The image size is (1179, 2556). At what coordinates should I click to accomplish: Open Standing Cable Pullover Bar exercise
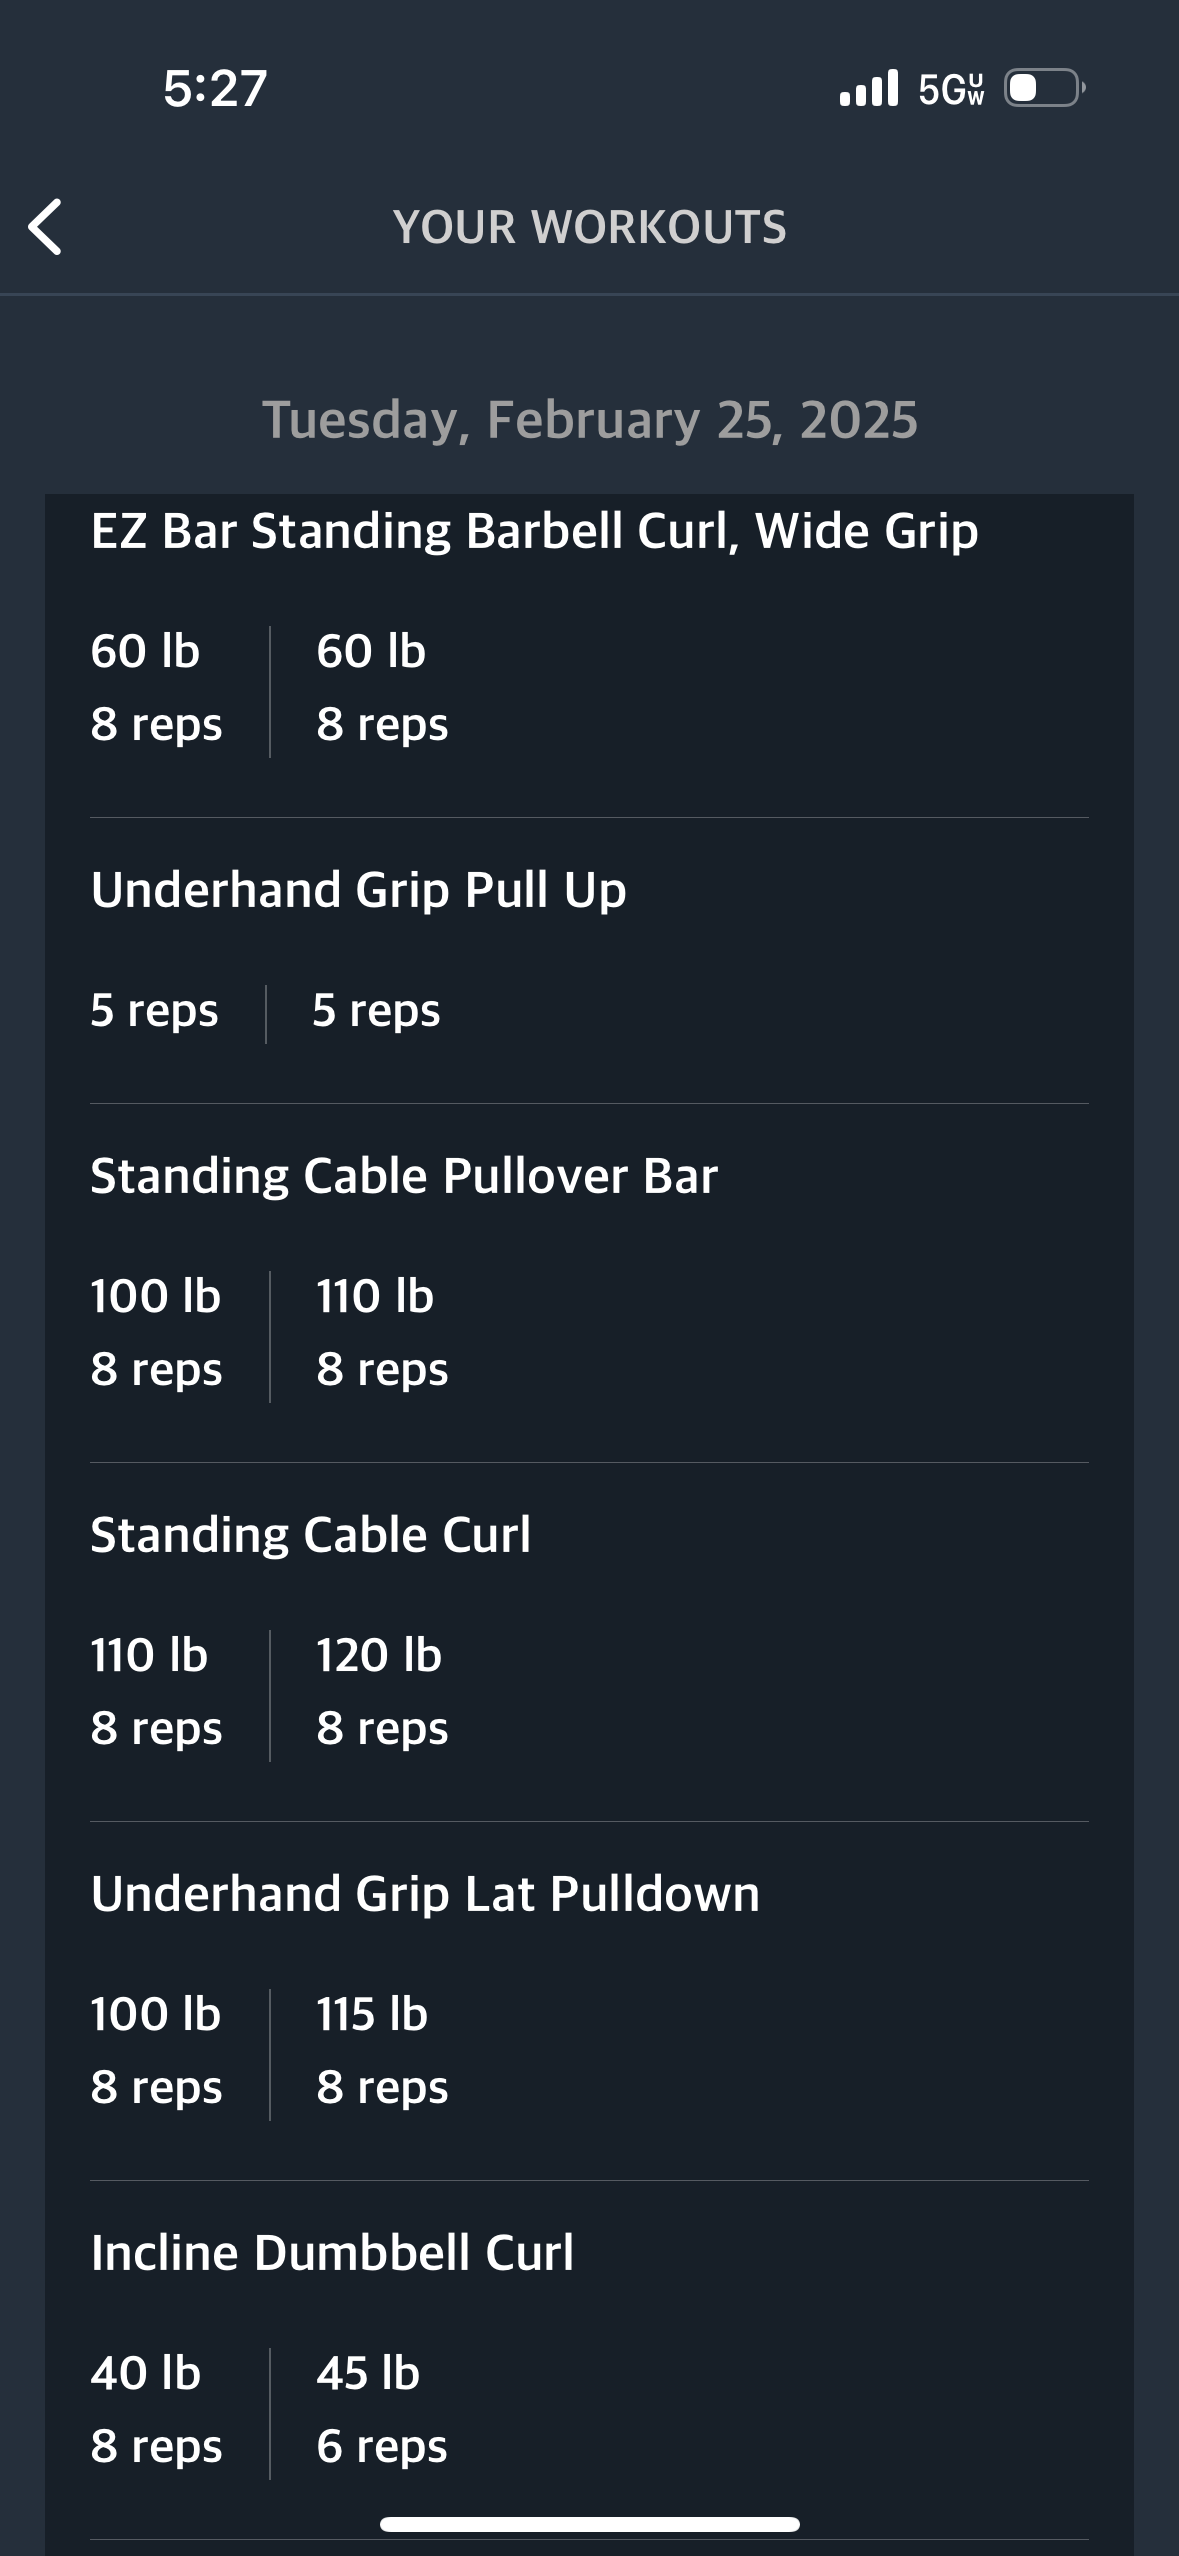click(x=404, y=1175)
